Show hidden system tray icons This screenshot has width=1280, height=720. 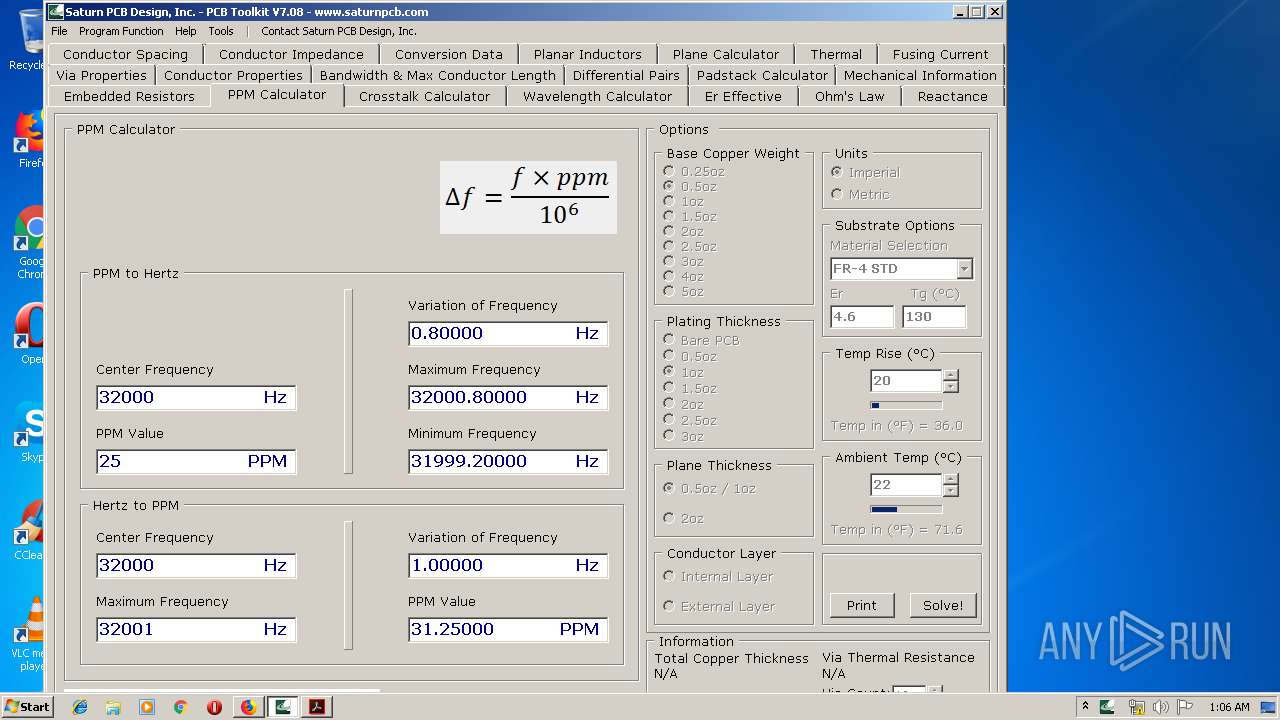[x=1086, y=707]
